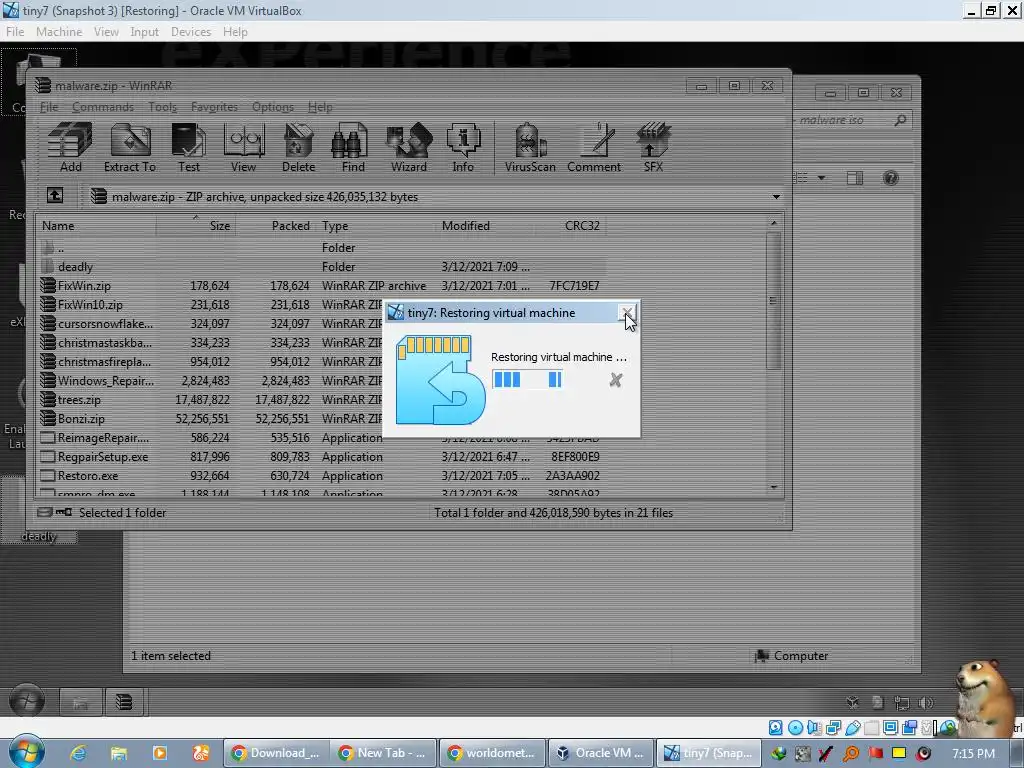Click the Internet Explorer icon on host taskbar
This screenshot has width=1024, height=768.
coord(78,753)
